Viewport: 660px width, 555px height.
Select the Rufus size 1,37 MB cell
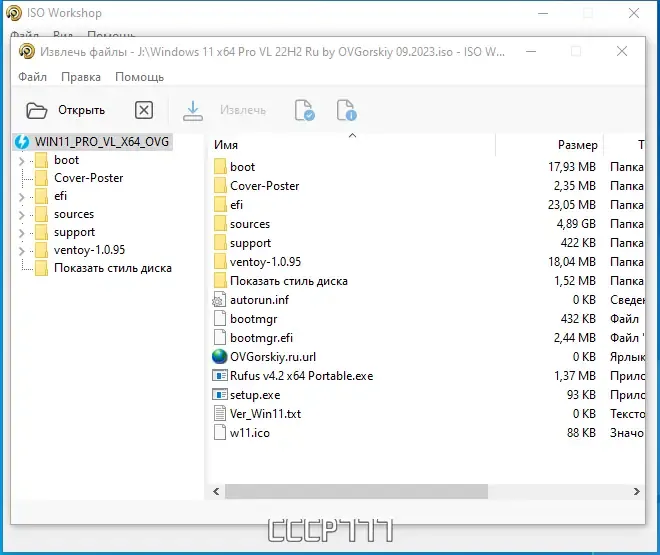tap(575, 375)
